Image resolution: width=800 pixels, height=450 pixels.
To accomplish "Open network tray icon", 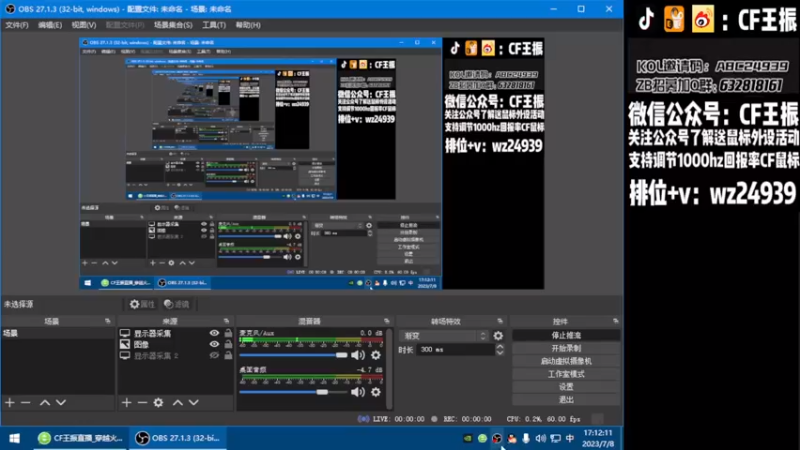I will point(556,438).
